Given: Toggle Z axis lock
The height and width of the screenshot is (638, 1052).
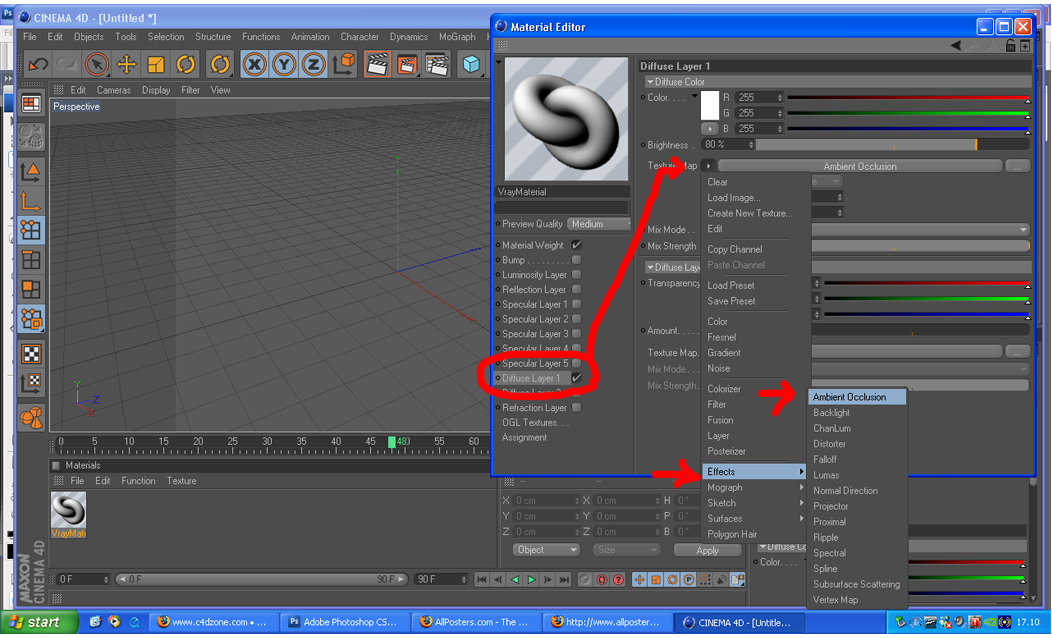Looking at the screenshot, I should click(x=313, y=64).
